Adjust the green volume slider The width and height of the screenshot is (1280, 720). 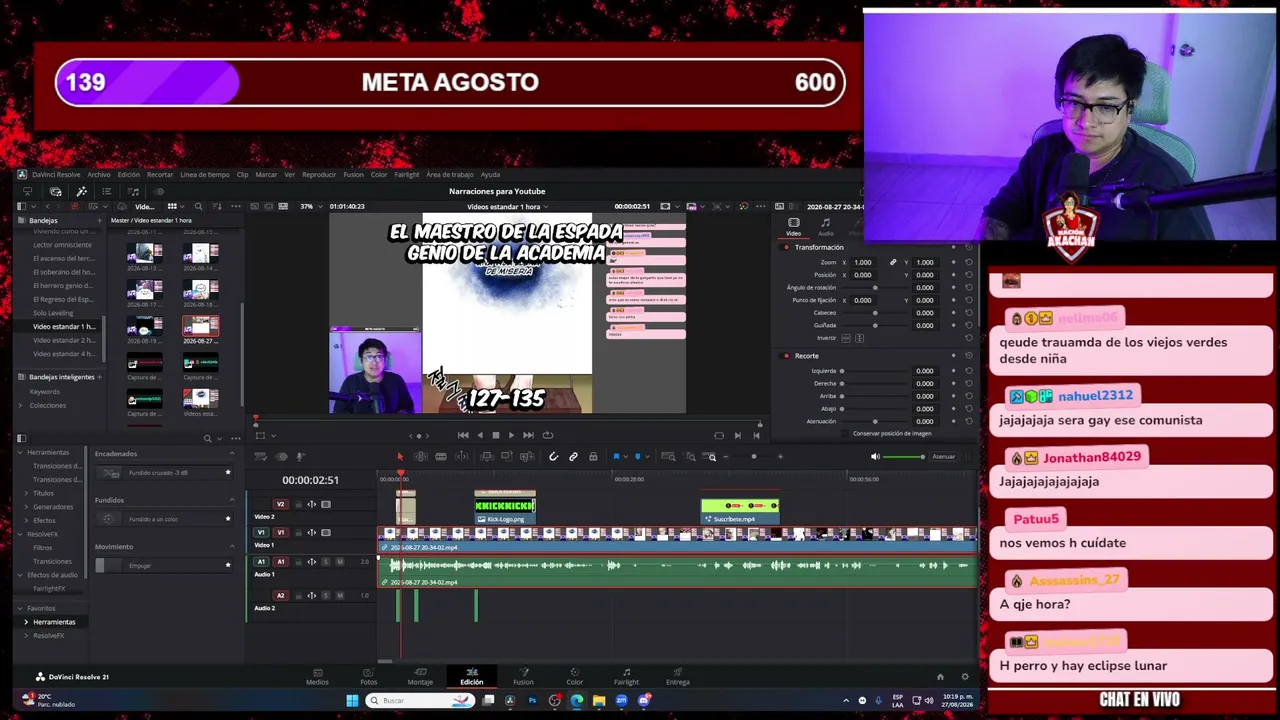point(905,457)
